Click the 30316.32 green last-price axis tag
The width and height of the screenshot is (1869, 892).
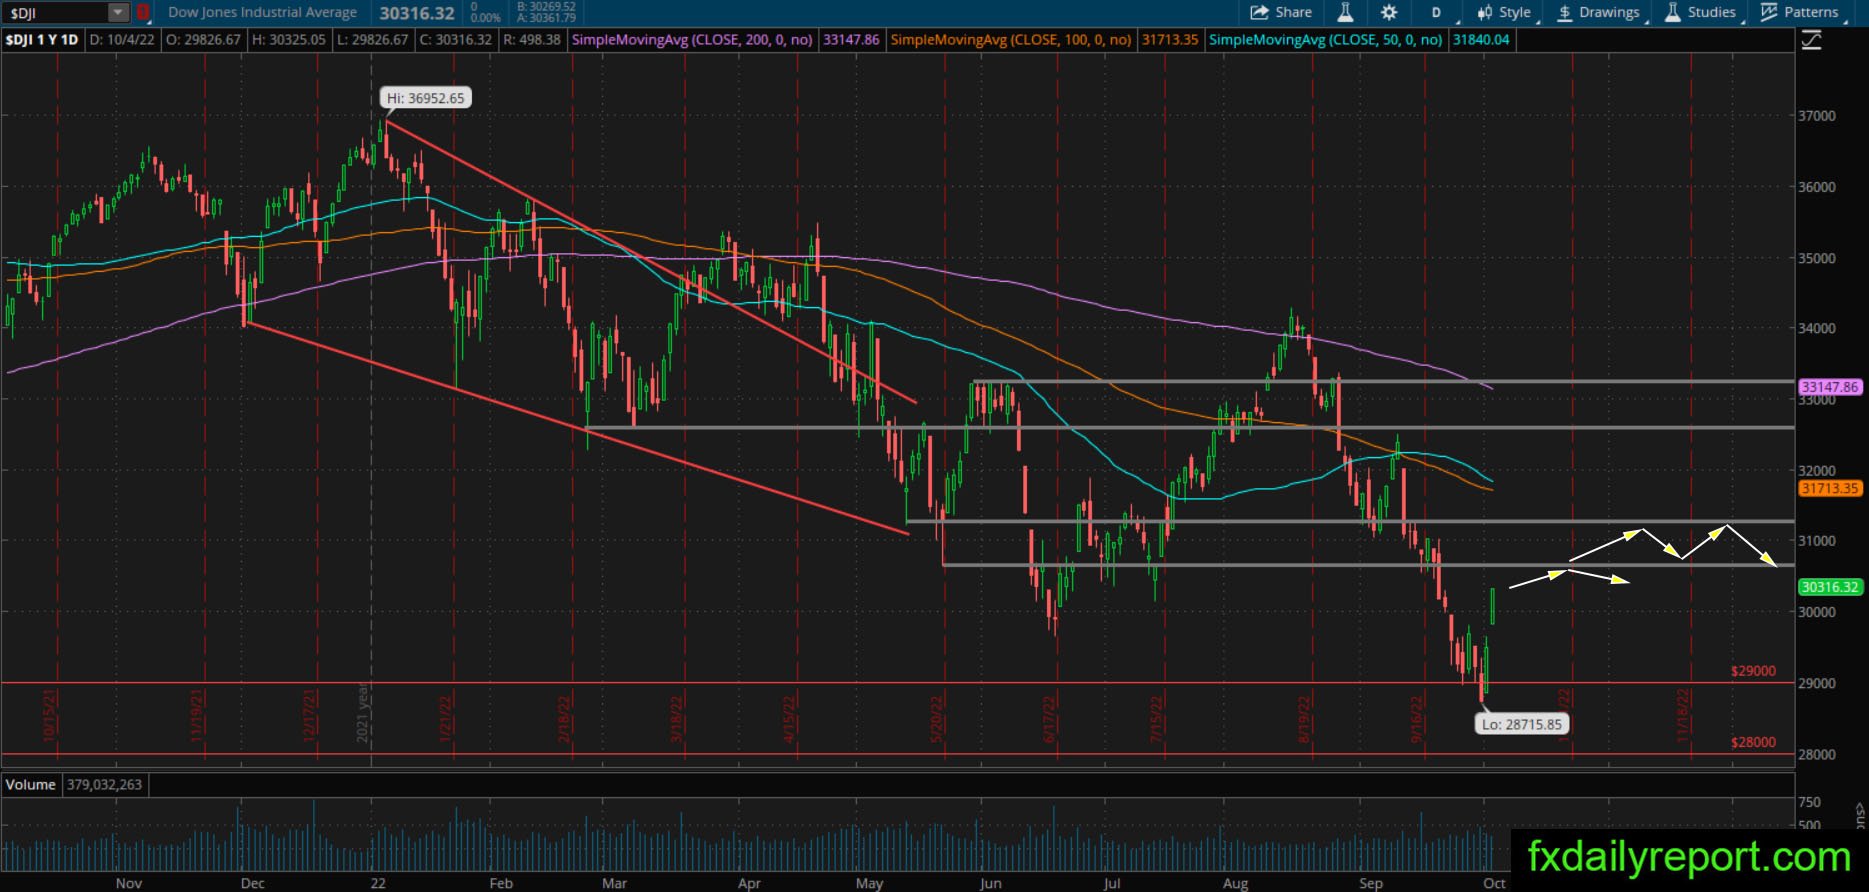coord(1830,587)
